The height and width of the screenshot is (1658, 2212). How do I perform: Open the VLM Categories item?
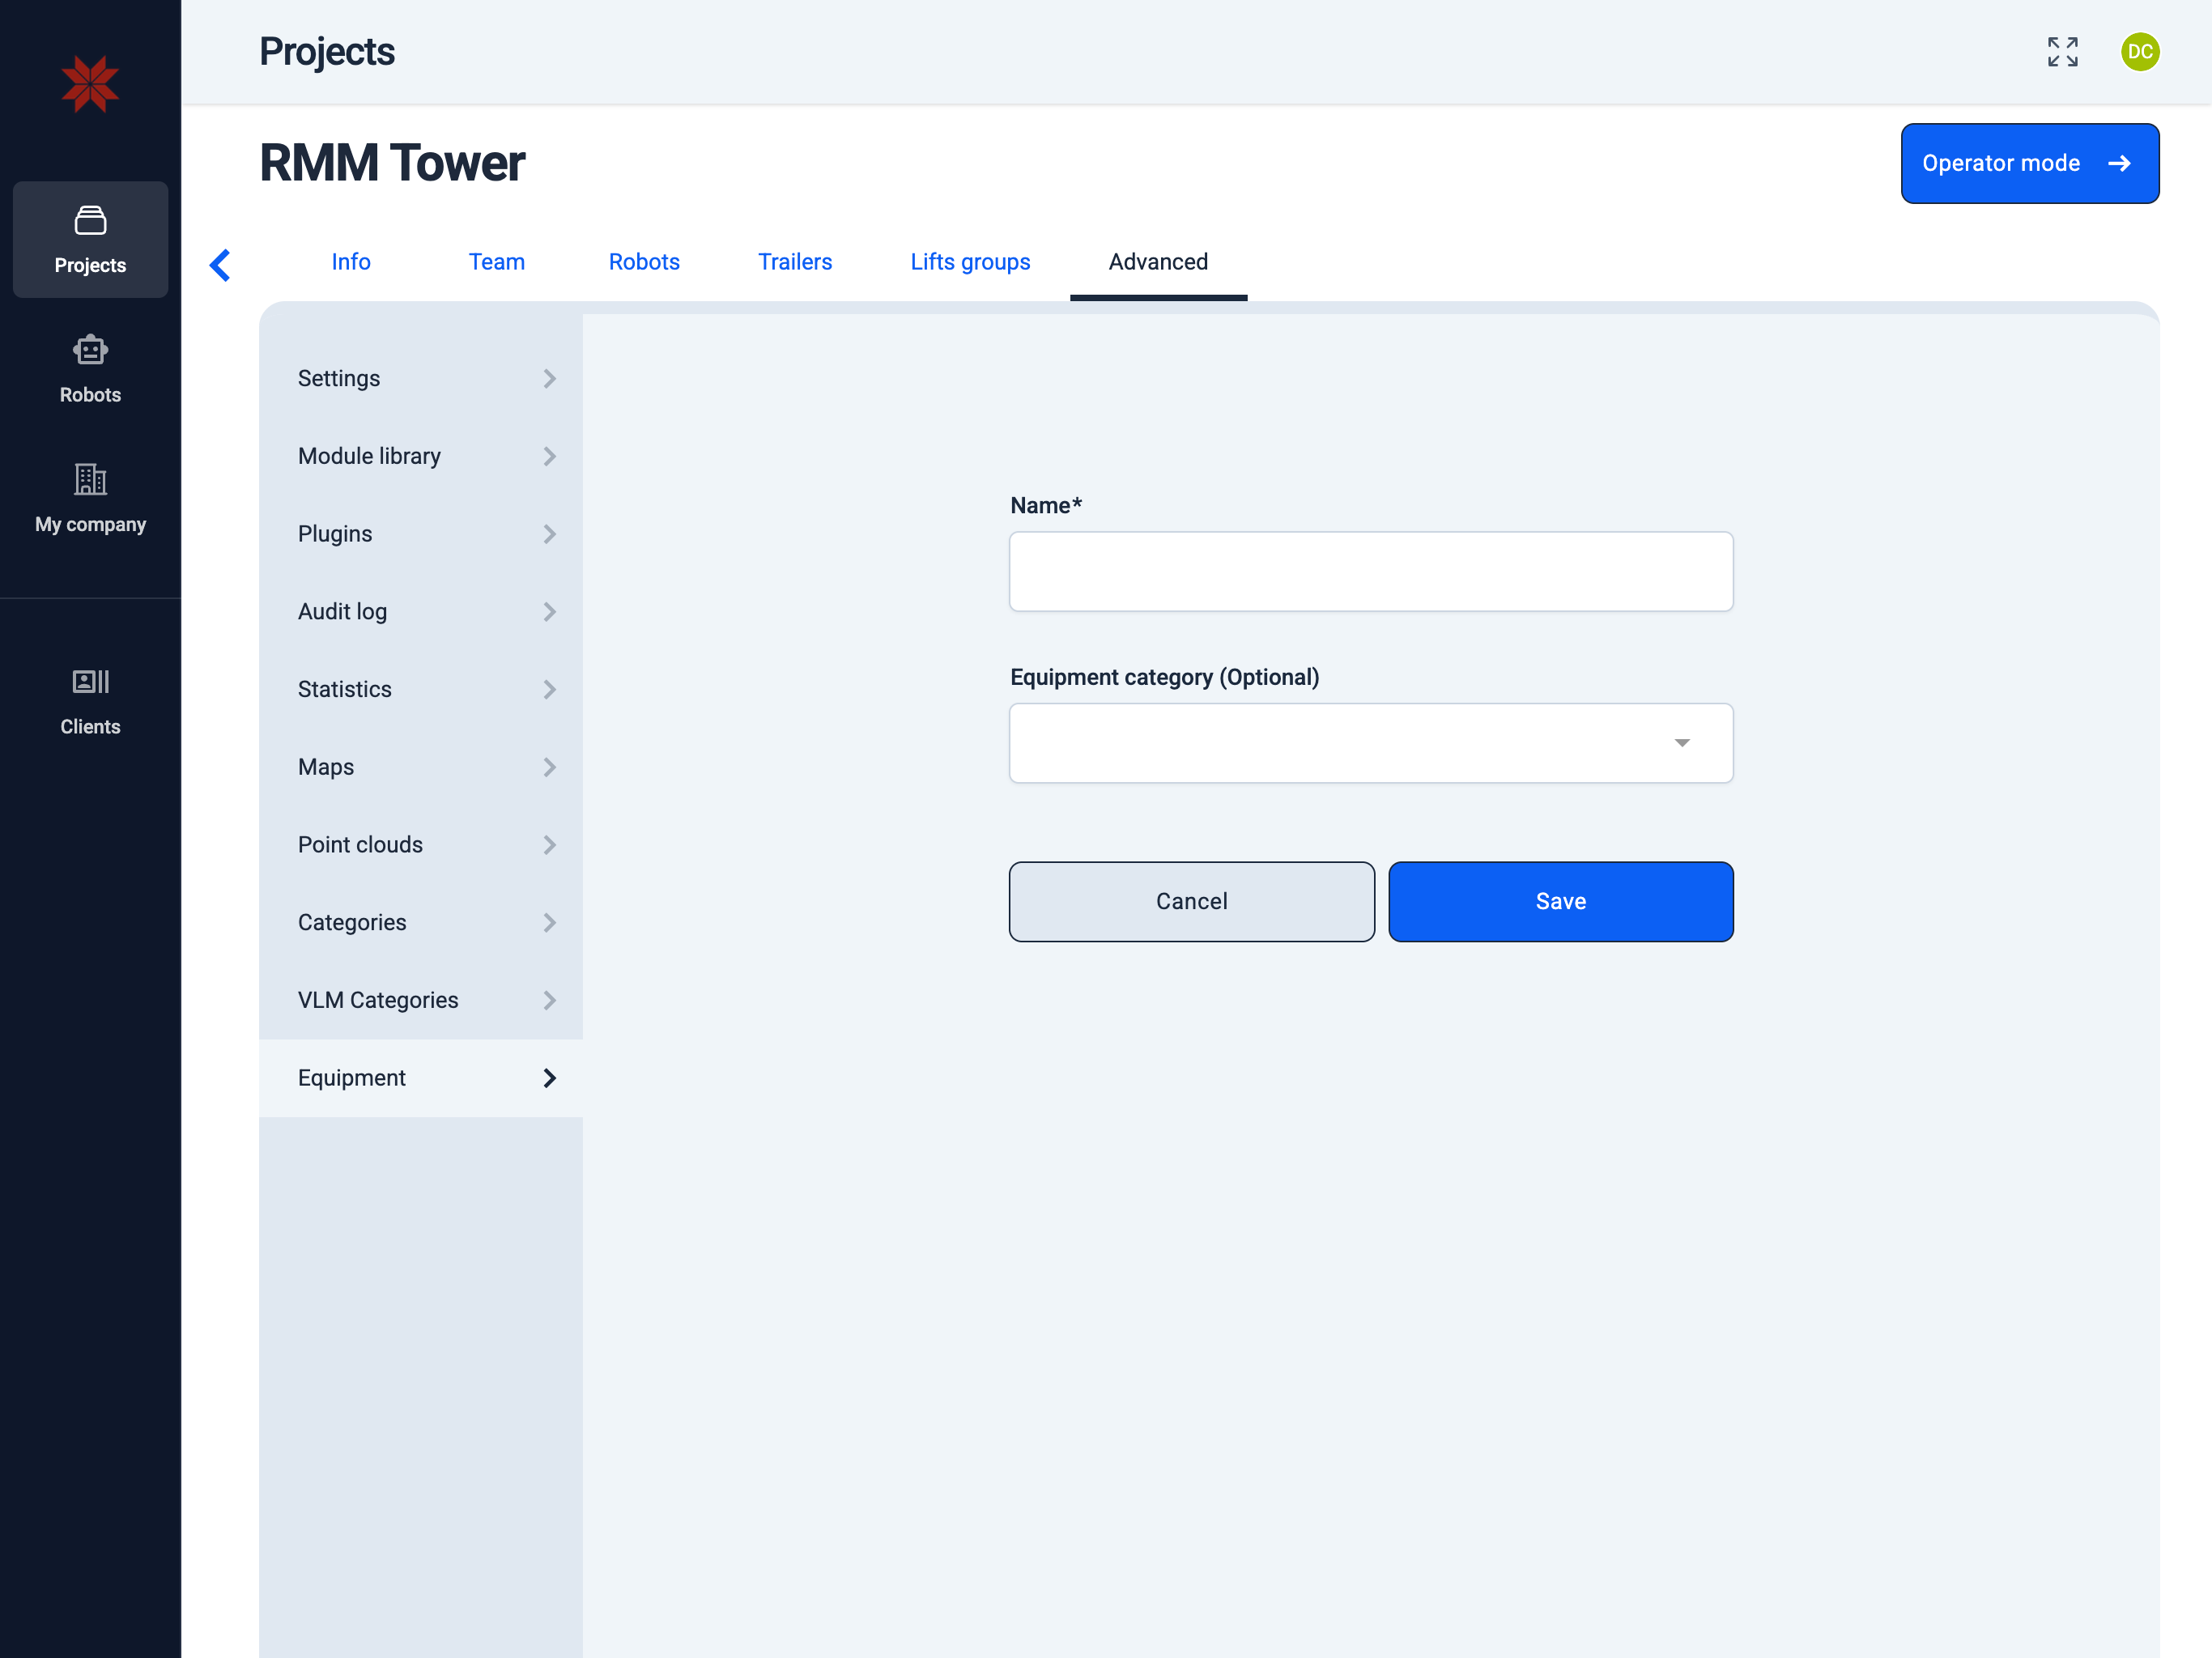click(421, 1000)
